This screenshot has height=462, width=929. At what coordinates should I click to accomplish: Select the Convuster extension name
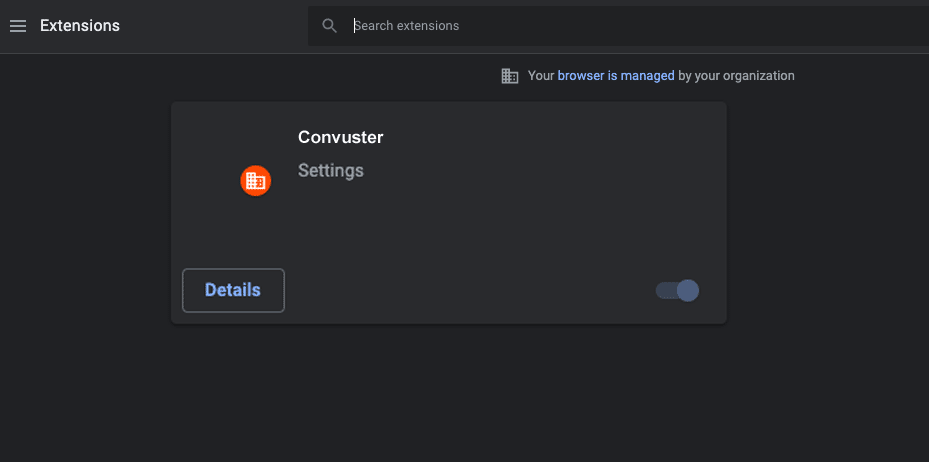[341, 137]
